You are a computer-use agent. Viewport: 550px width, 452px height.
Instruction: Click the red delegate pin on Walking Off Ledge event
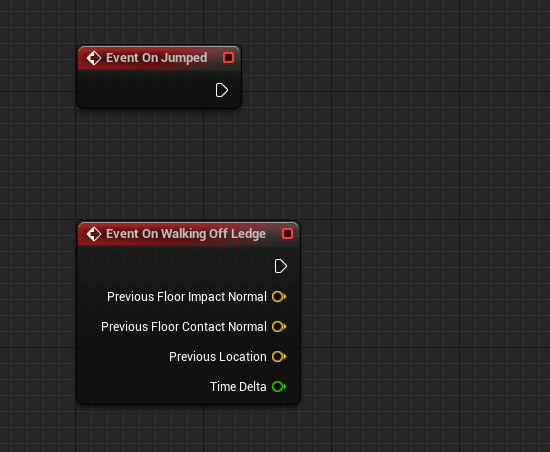click(x=287, y=234)
